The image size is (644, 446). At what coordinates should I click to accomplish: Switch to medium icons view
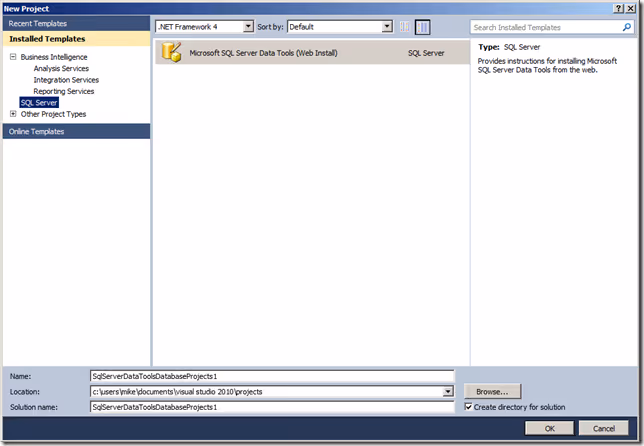point(422,27)
